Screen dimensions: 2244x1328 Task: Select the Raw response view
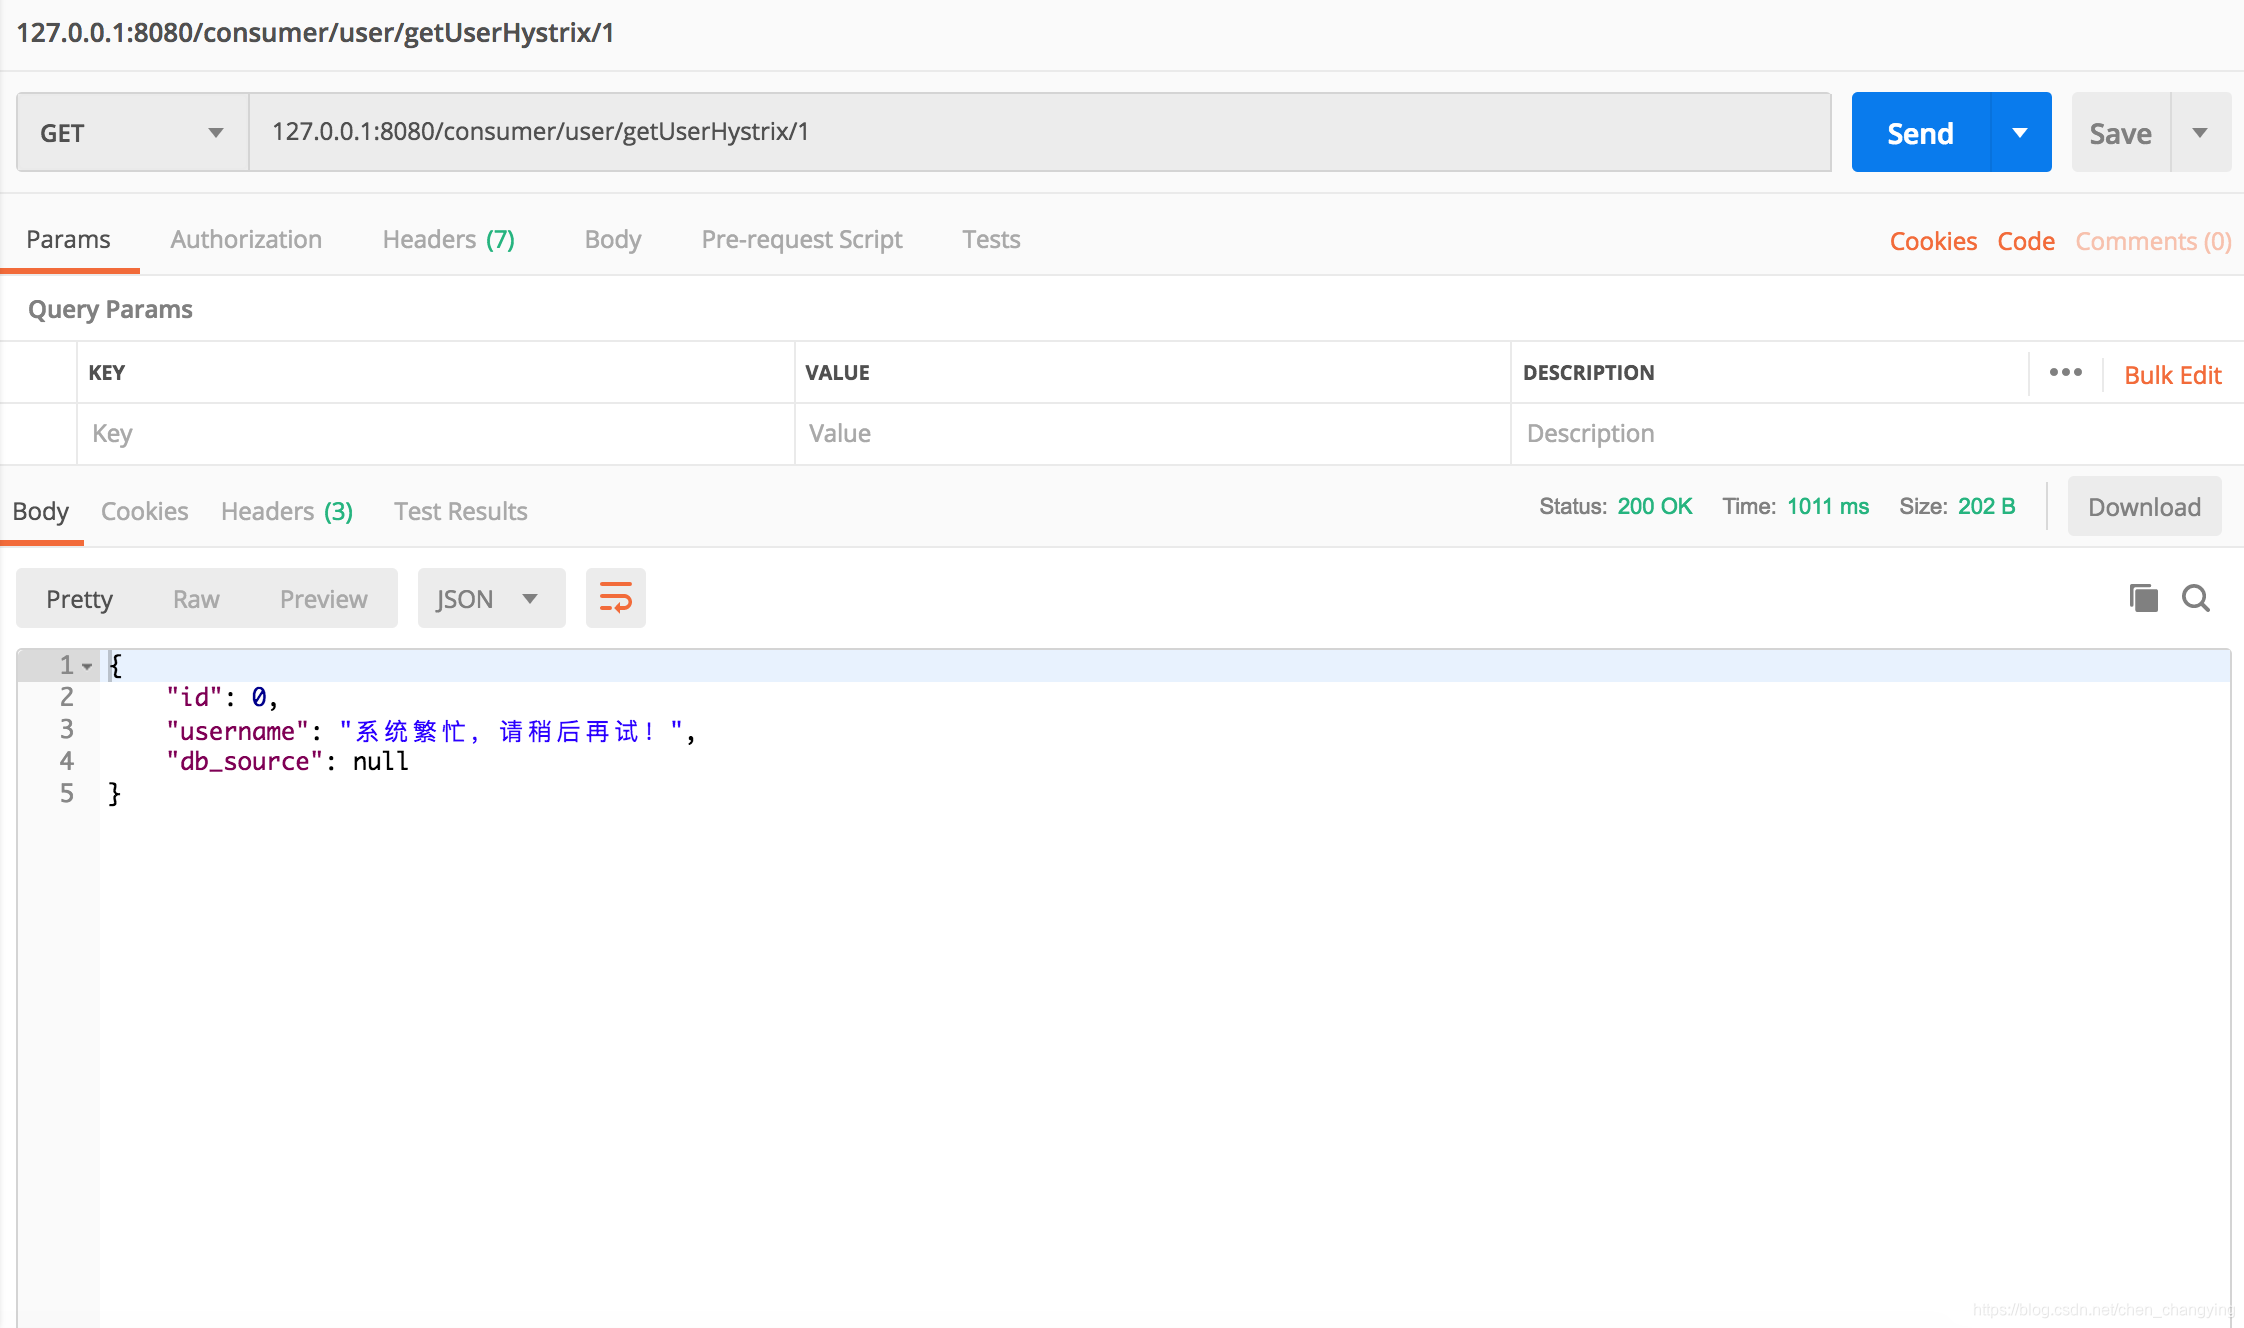click(x=198, y=598)
